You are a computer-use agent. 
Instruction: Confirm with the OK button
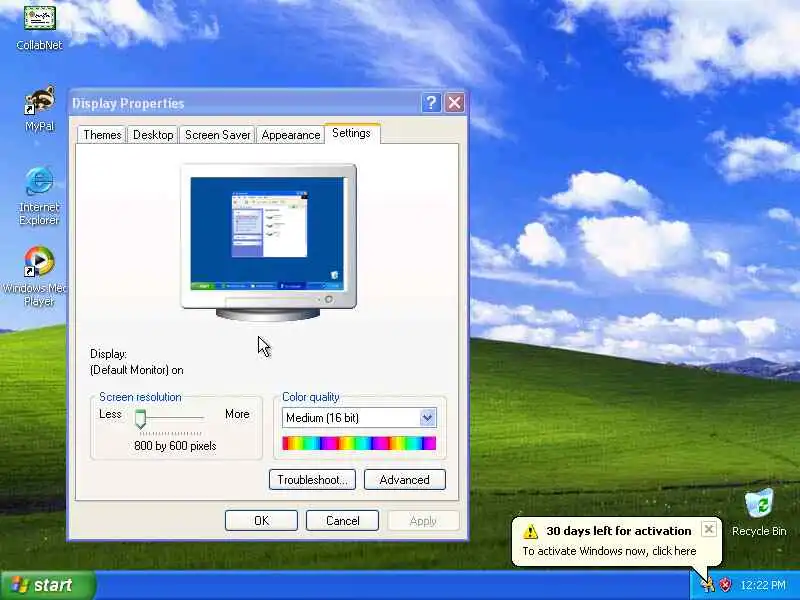261,520
